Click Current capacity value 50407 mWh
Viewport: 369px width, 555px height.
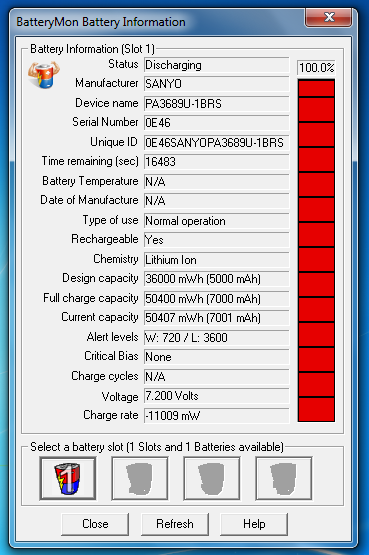pyautogui.click(x=217, y=318)
